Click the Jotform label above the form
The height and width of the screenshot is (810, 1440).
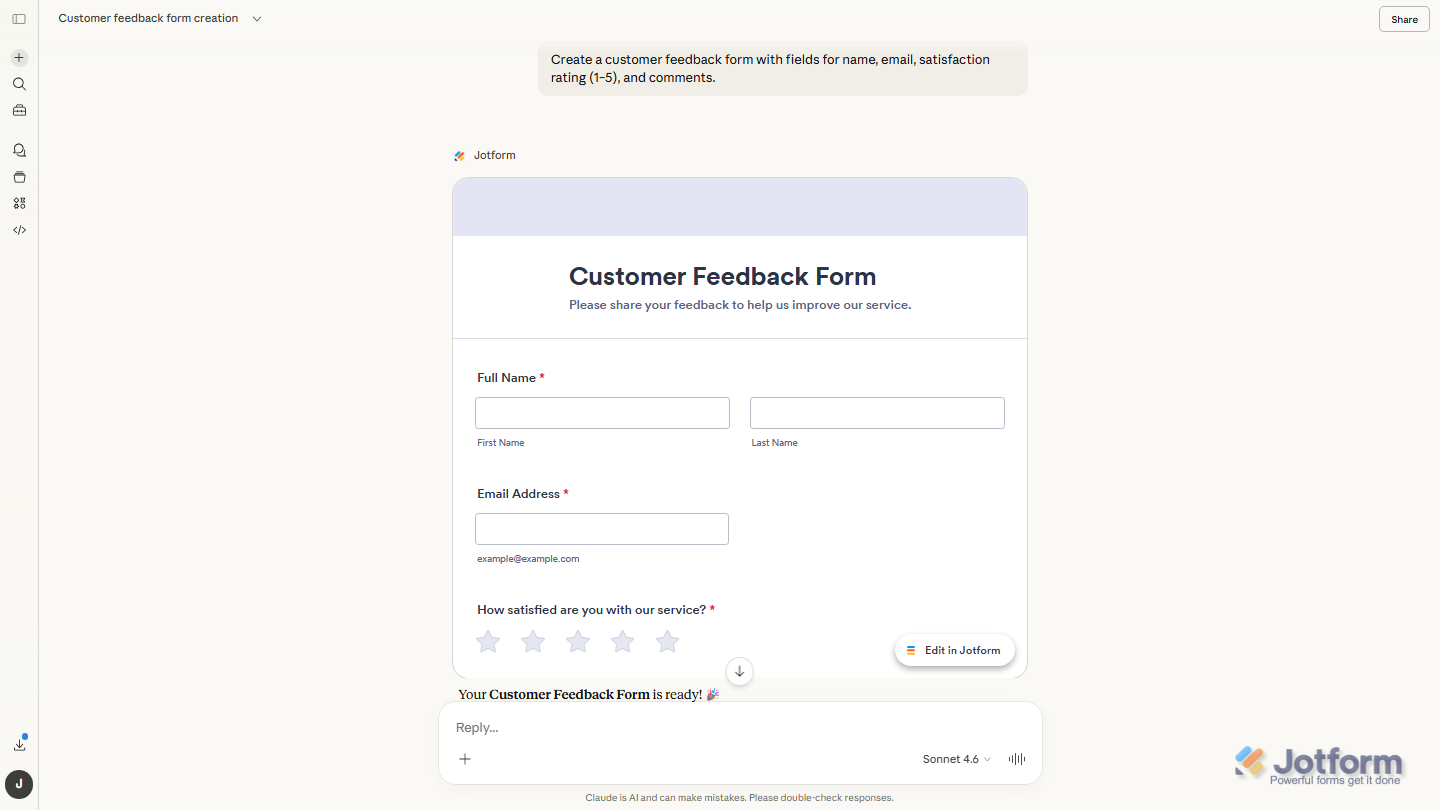(492, 155)
